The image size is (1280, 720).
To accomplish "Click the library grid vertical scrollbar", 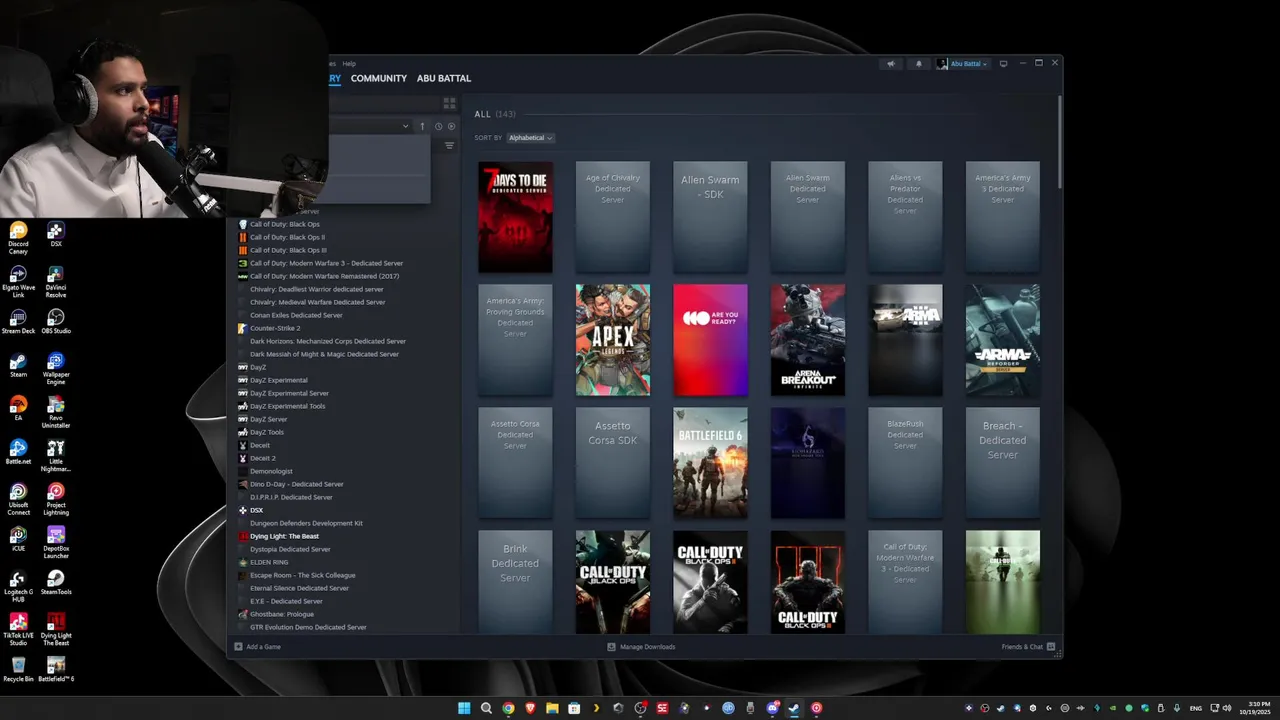I will pos(1059,140).
